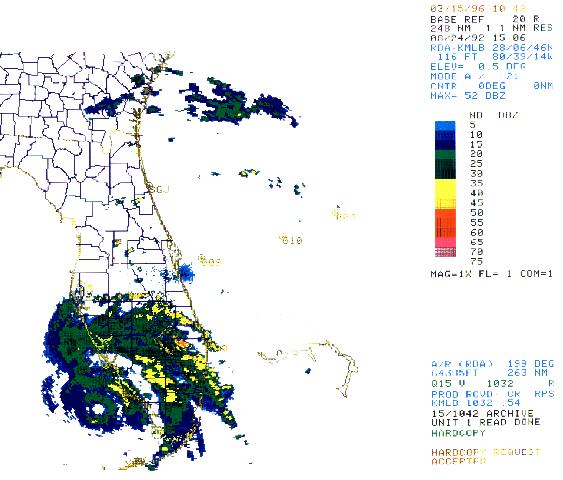Click the legend value 20
Image resolution: width=563 pixels, height=480 pixels.
coord(476,154)
